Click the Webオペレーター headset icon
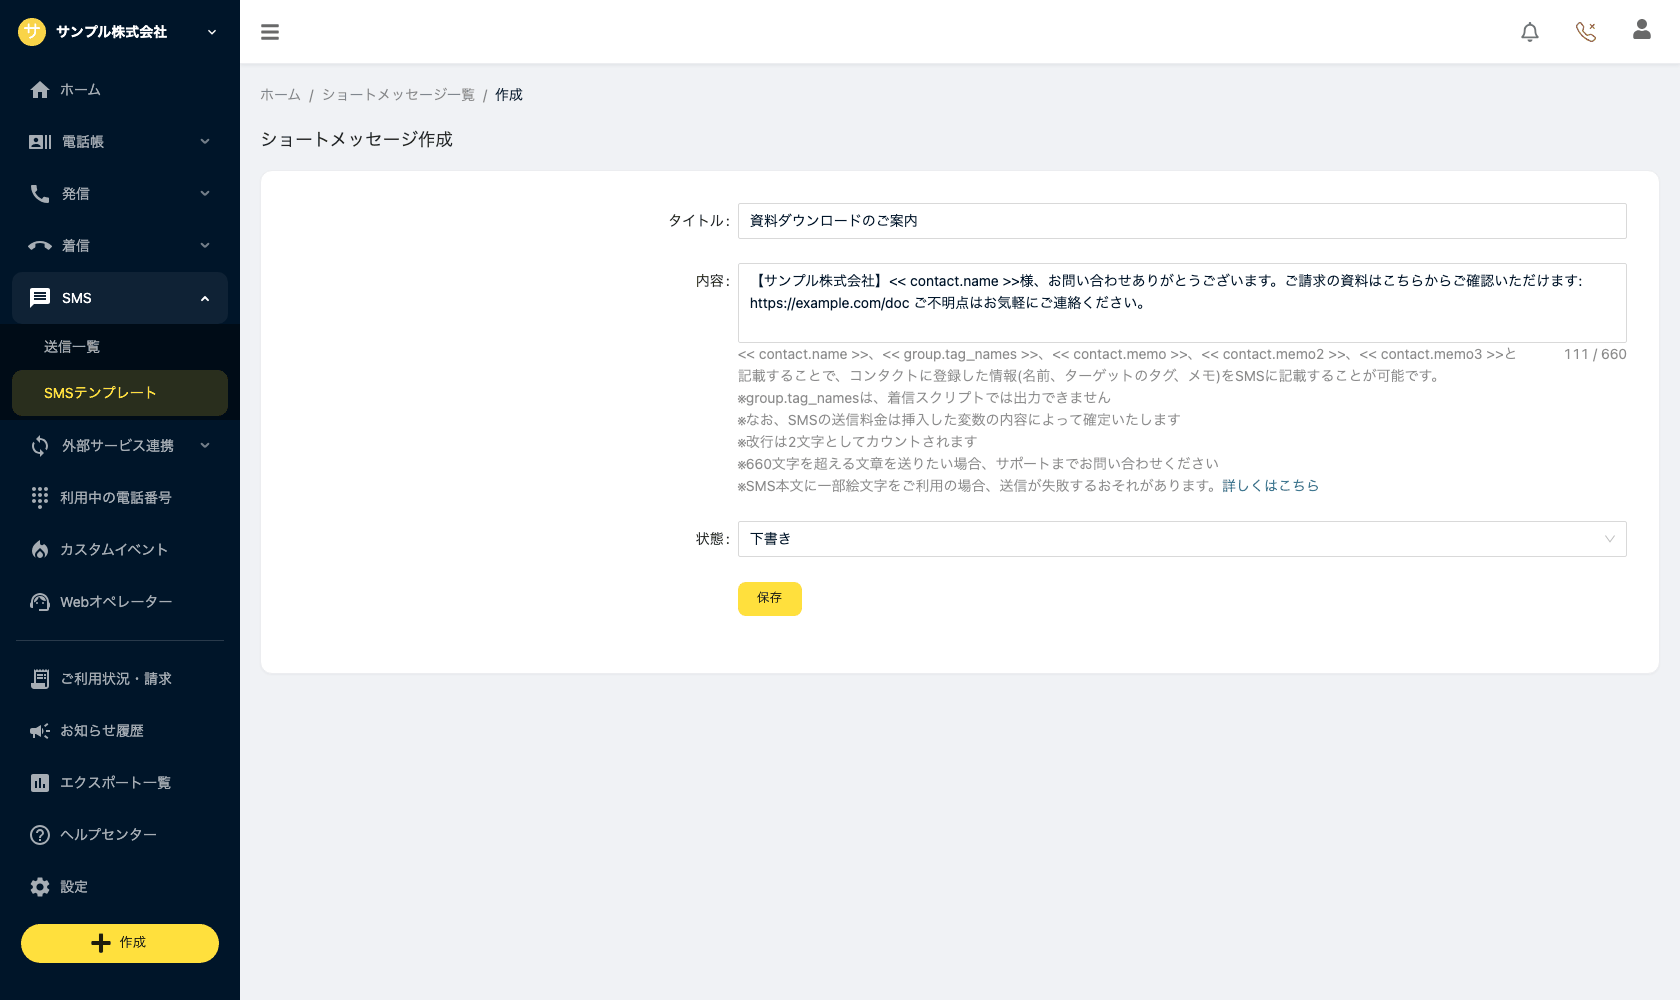This screenshot has width=1680, height=1000. (40, 602)
